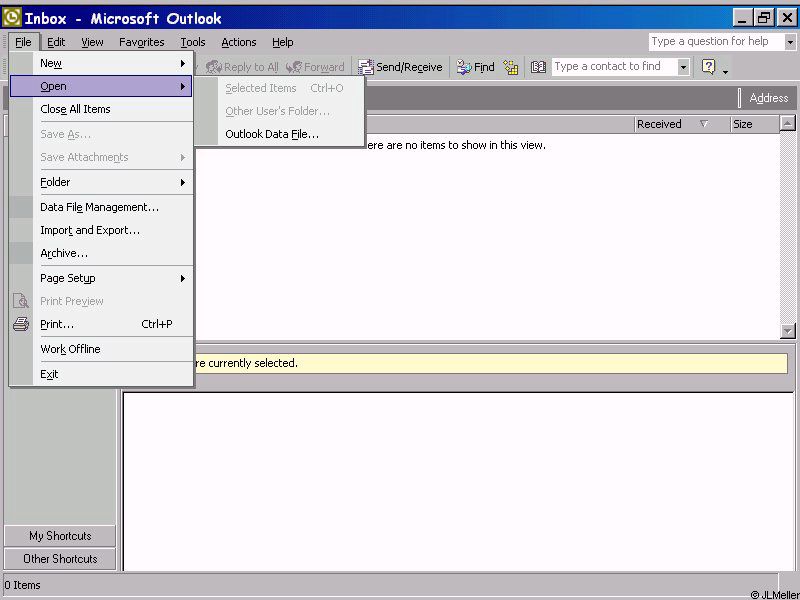Screen dimensions: 800x600
Task: Click the Other Shortcuts group button
Action: click(x=60, y=559)
